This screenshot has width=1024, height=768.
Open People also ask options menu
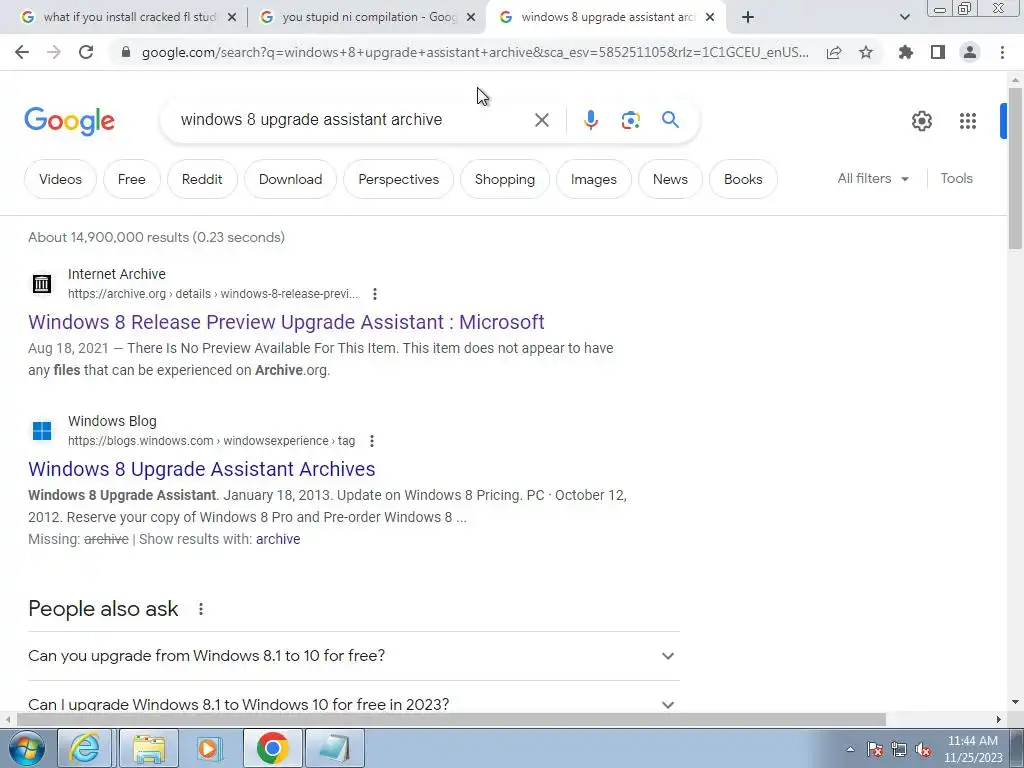pyautogui.click(x=200, y=609)
